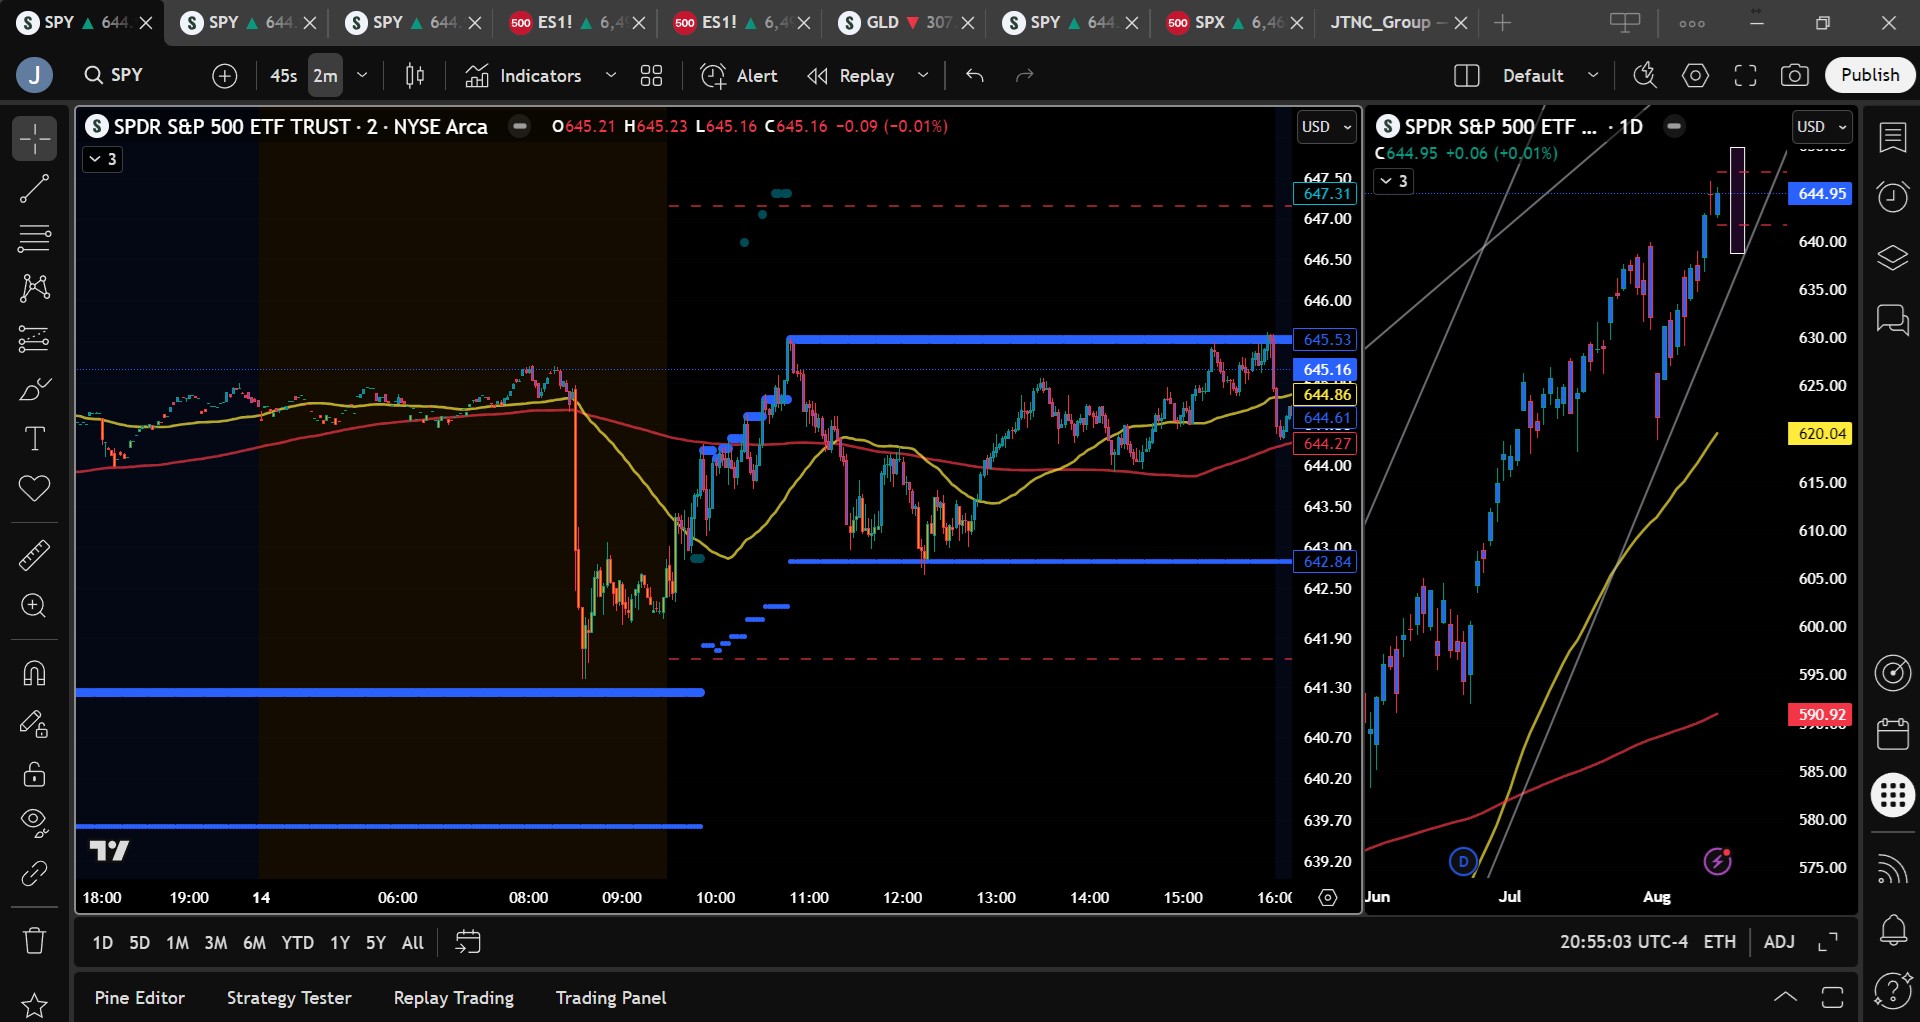Image resolution: width=1920 pixels, height=1022 pixels.
Task: Select the trend line drawing tool
Action: point(34,188)
